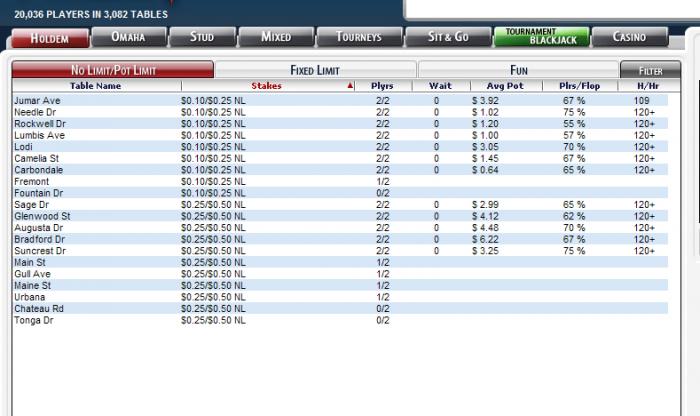Image resolution: width=700 pixels, height=416 pixels.
Task: Switch to the Holdem tab
Action: [x=50, y=37]
